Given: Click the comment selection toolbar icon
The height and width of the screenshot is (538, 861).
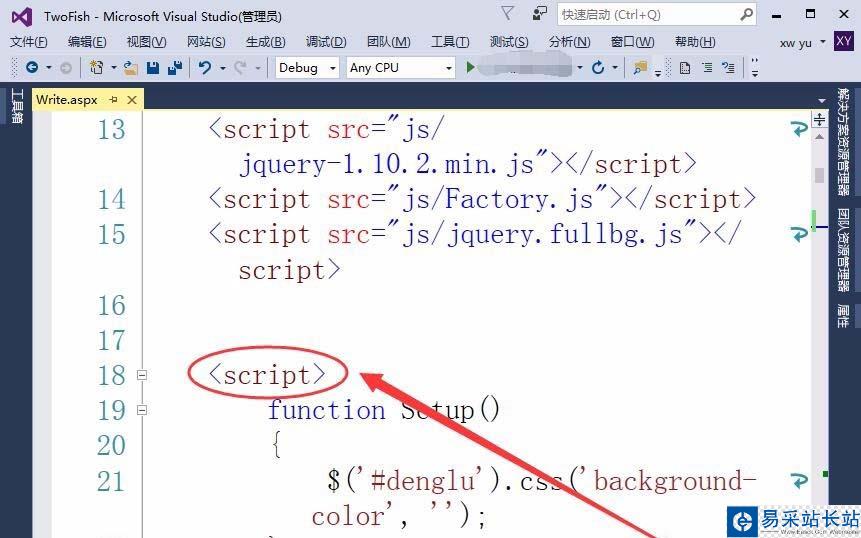Looking at the screenshot, I should [729, 68].
